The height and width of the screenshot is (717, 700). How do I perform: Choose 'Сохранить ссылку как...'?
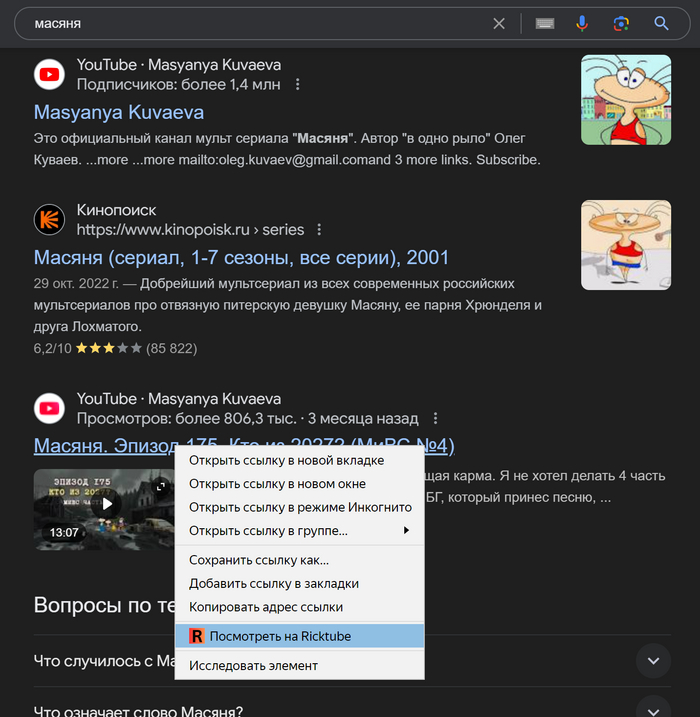click(299, 560)
